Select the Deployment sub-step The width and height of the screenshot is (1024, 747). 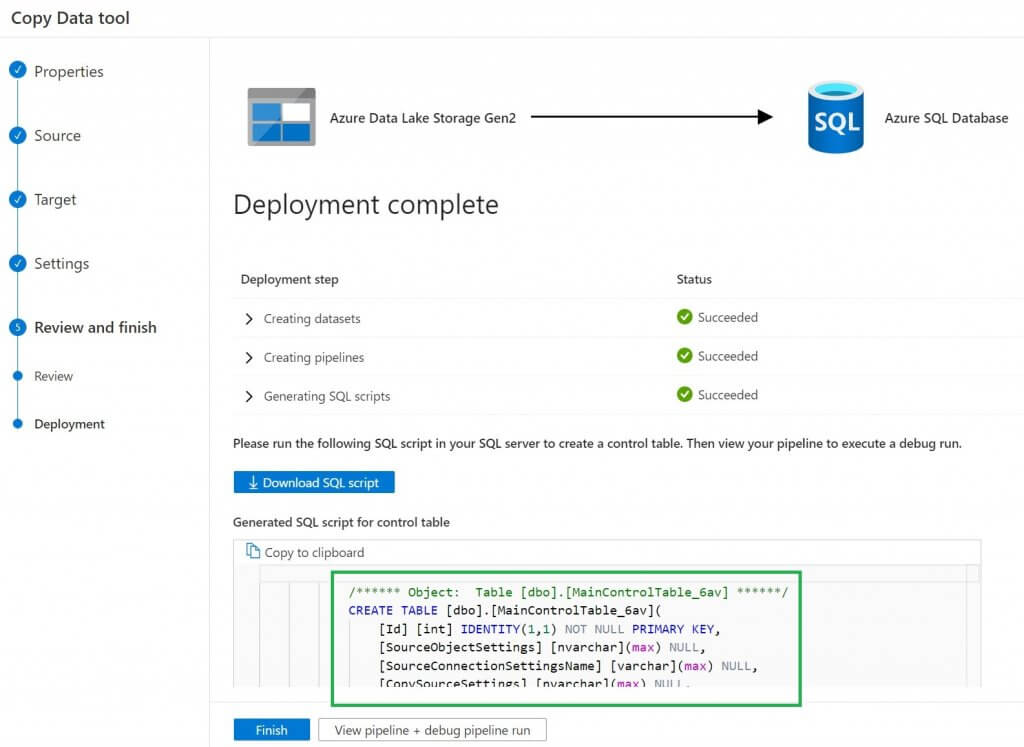pos(69,424)
